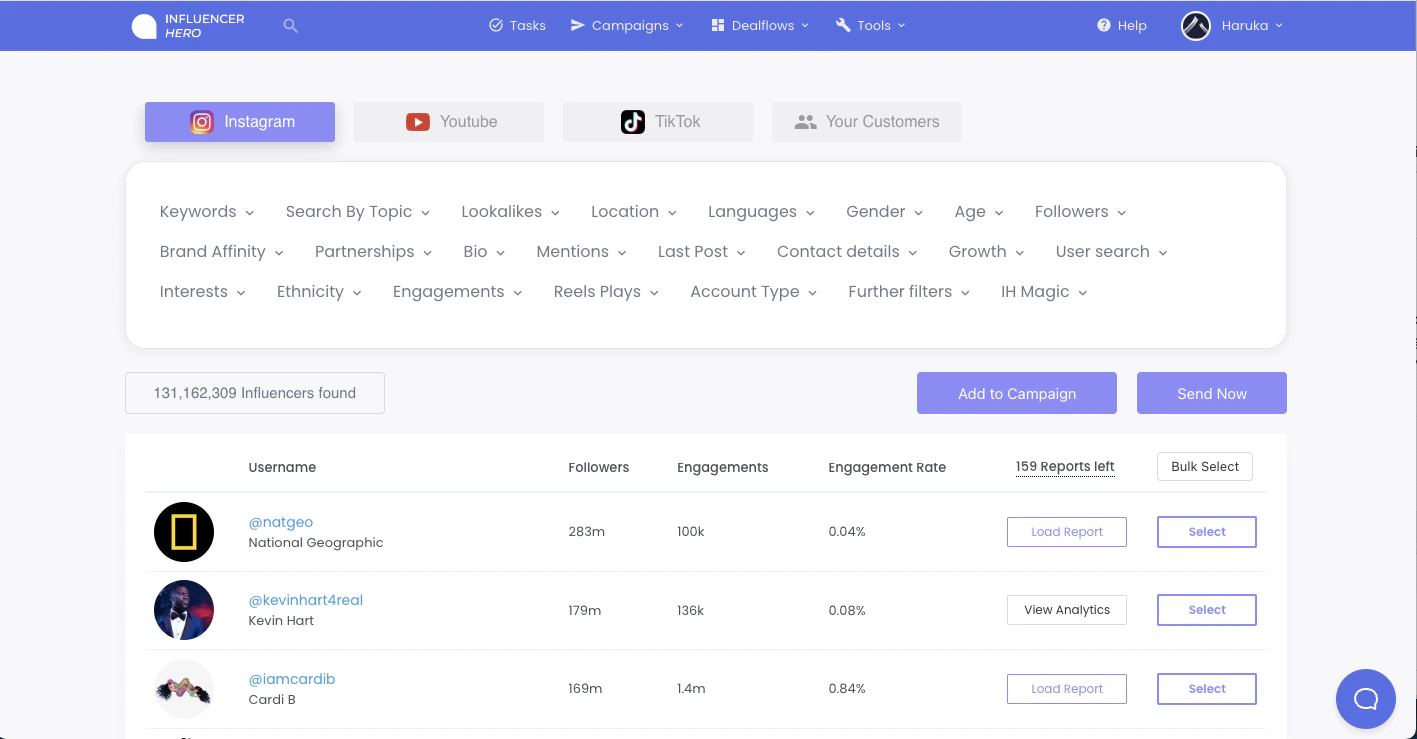The height and width of the screenshot is (739, 1417).
Task: Switch to the Campaigns menu
Action: coord(626,25)
